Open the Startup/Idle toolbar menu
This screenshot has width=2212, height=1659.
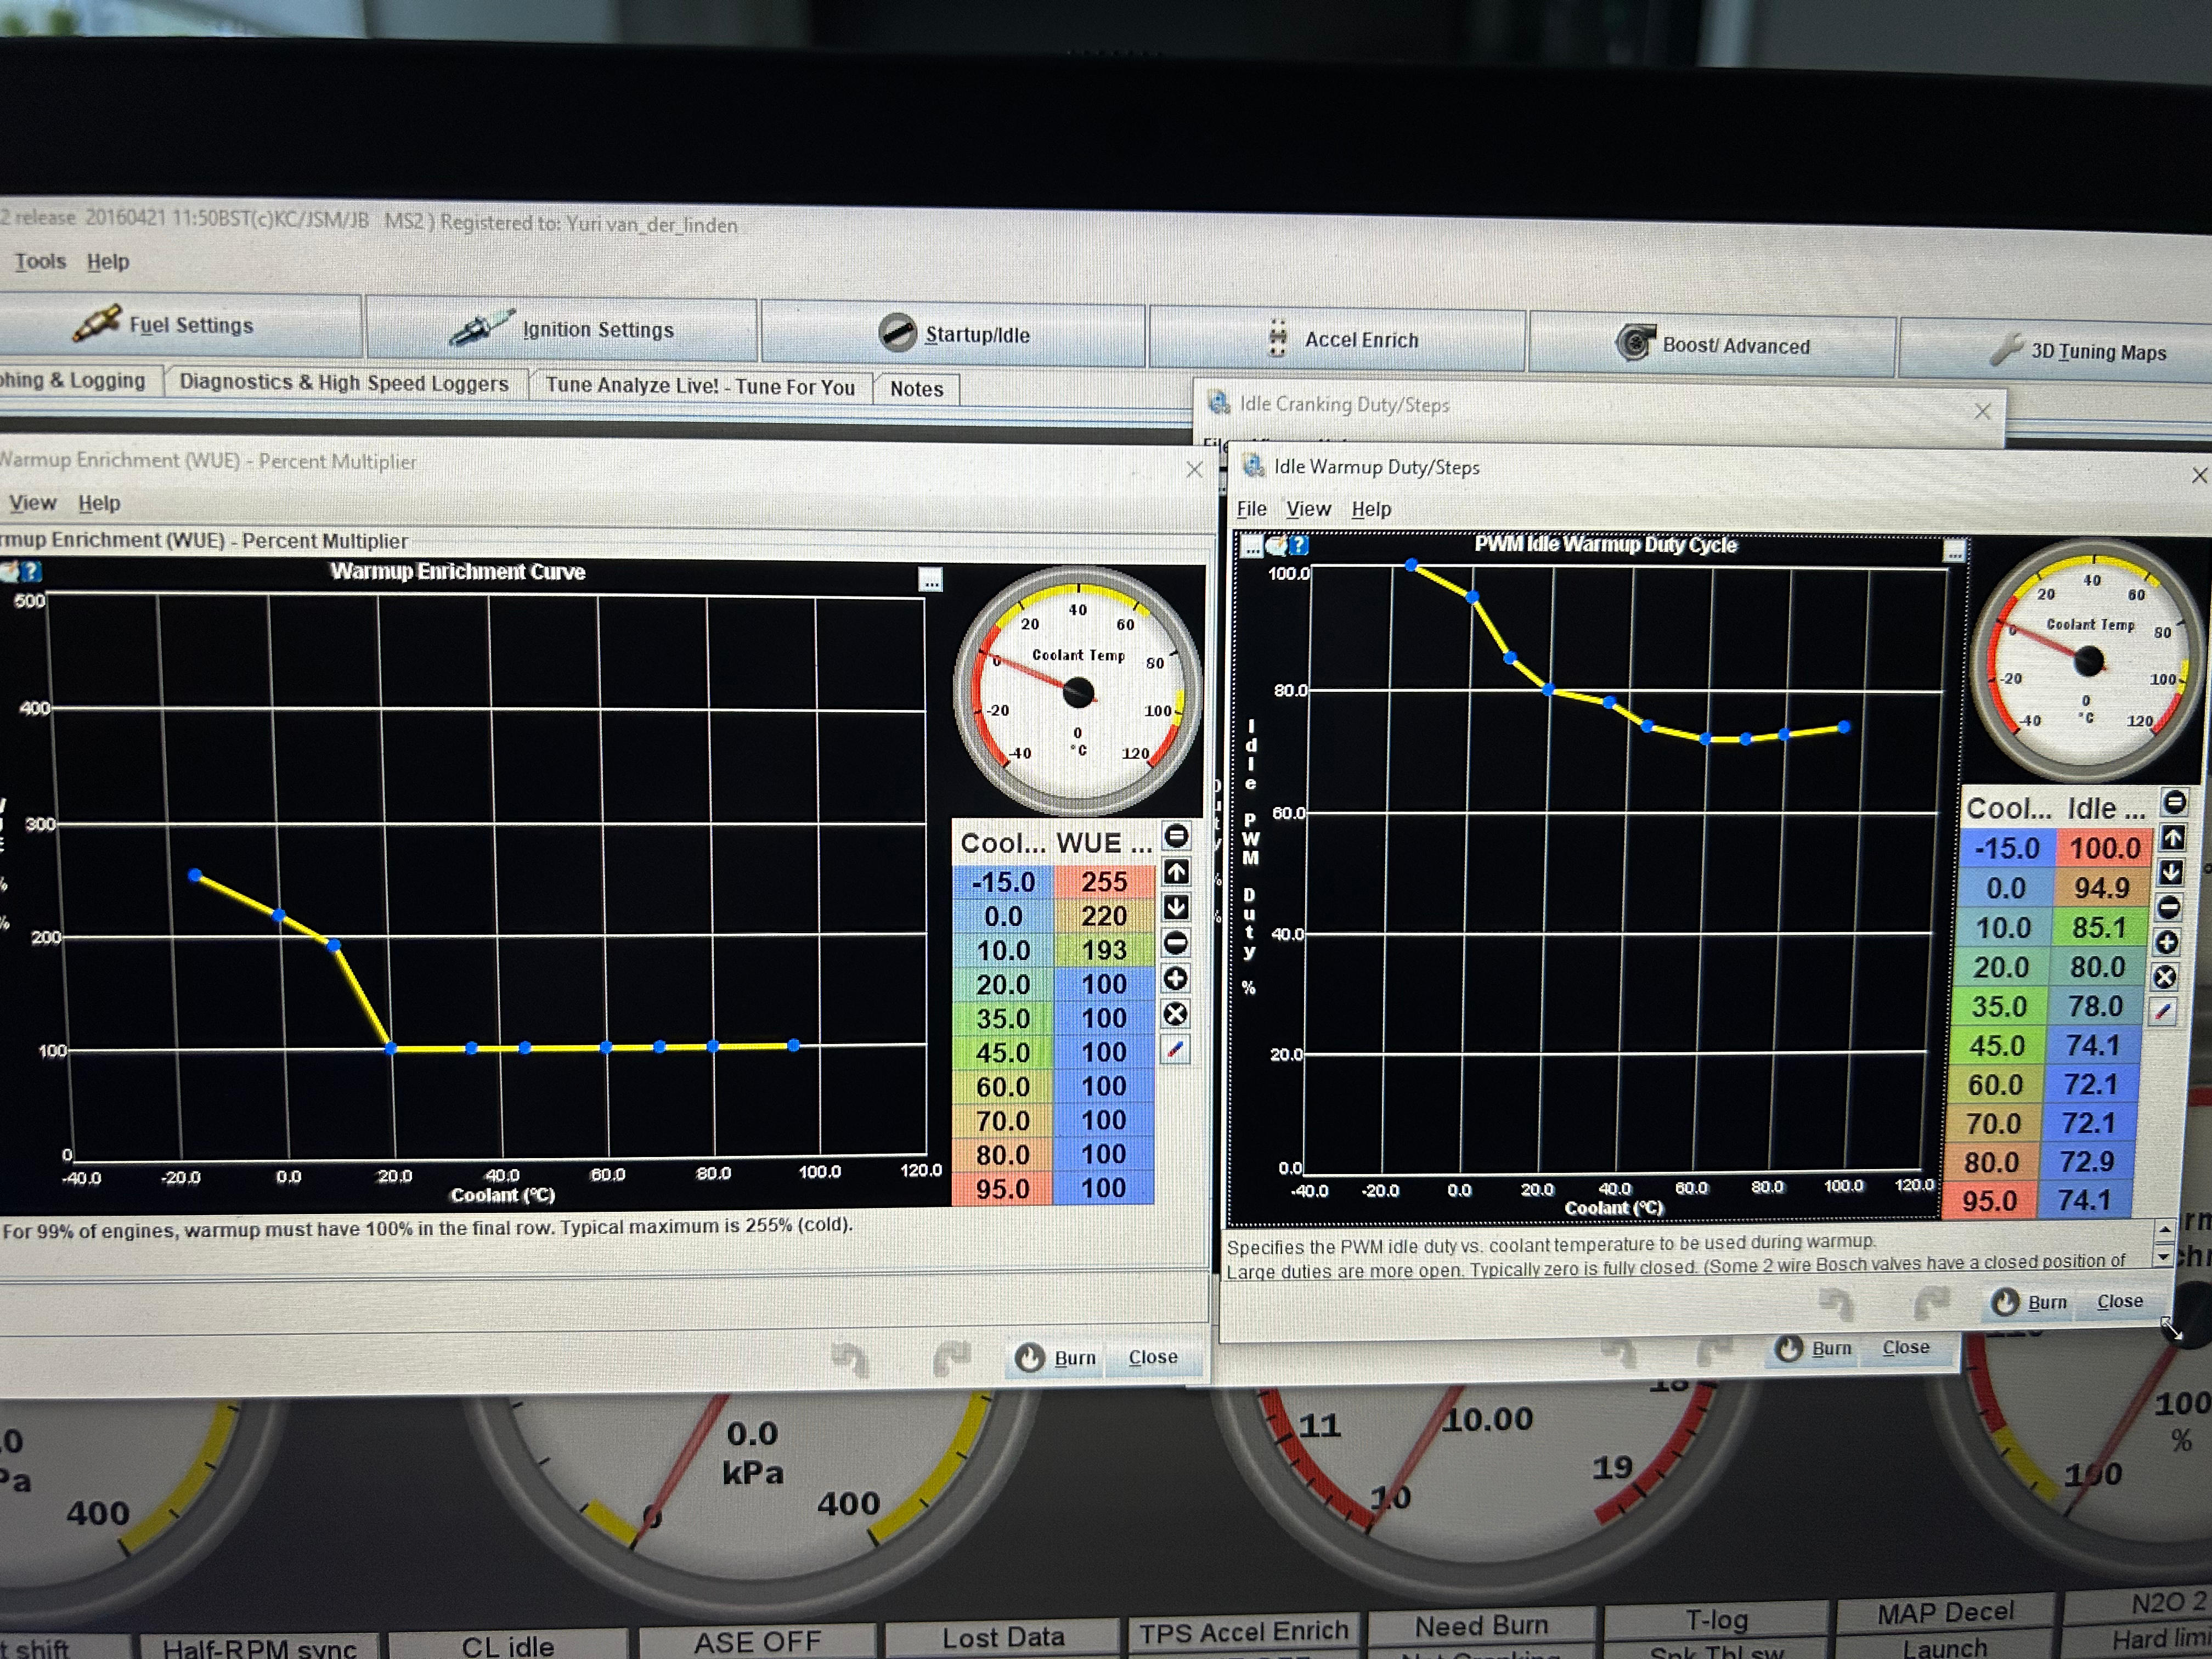click(x=953, y=334)
